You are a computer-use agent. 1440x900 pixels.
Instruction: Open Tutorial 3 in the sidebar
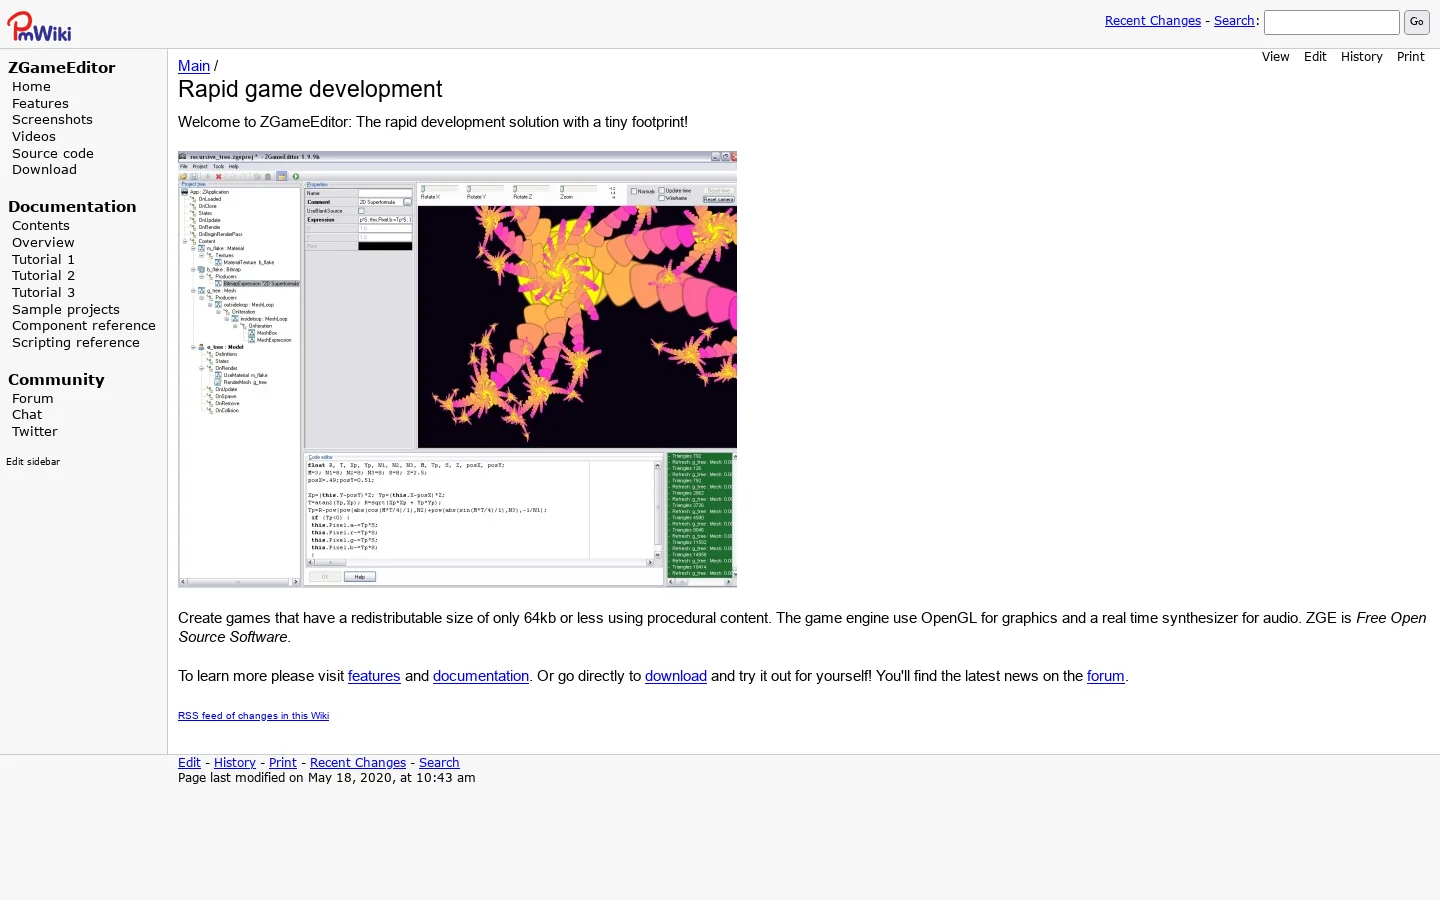pos(43,293)
